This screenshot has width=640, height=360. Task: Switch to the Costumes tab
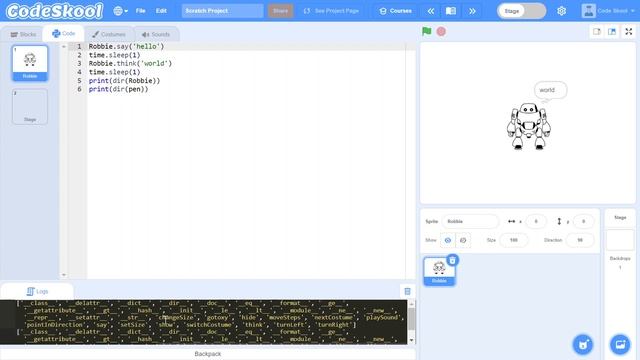pos(109,34)
